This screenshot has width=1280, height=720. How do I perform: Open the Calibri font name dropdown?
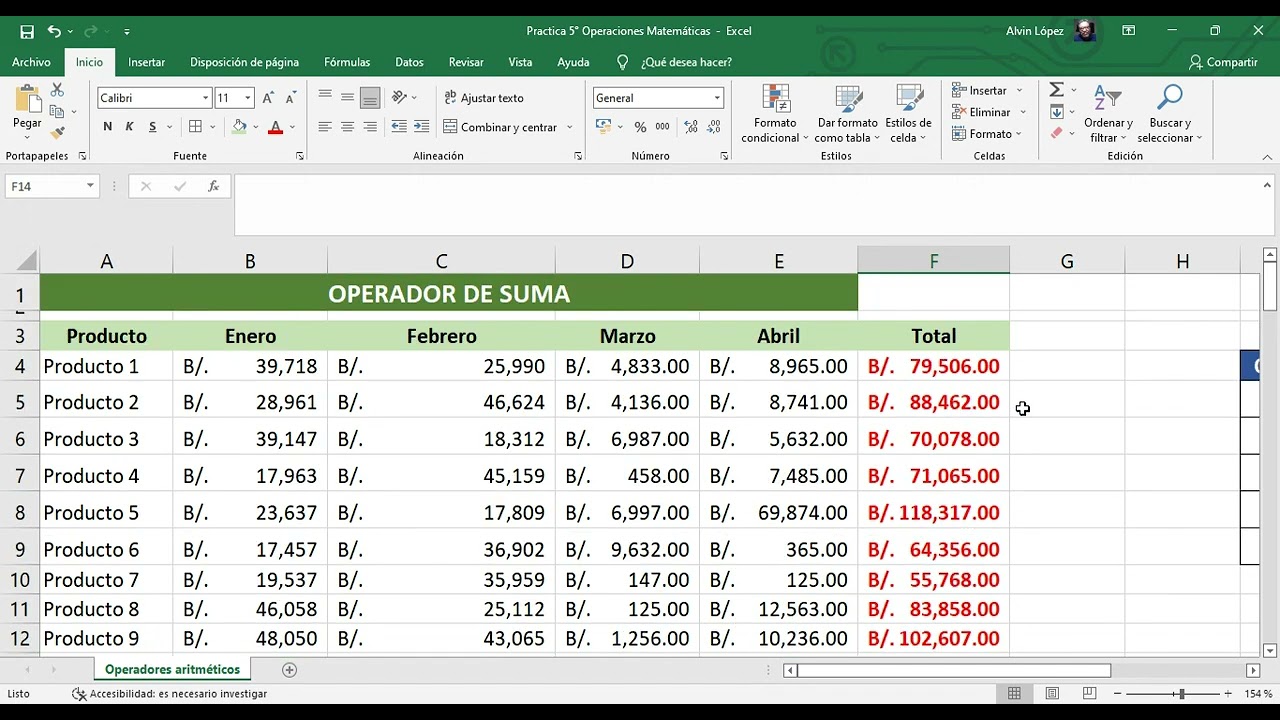205,98
